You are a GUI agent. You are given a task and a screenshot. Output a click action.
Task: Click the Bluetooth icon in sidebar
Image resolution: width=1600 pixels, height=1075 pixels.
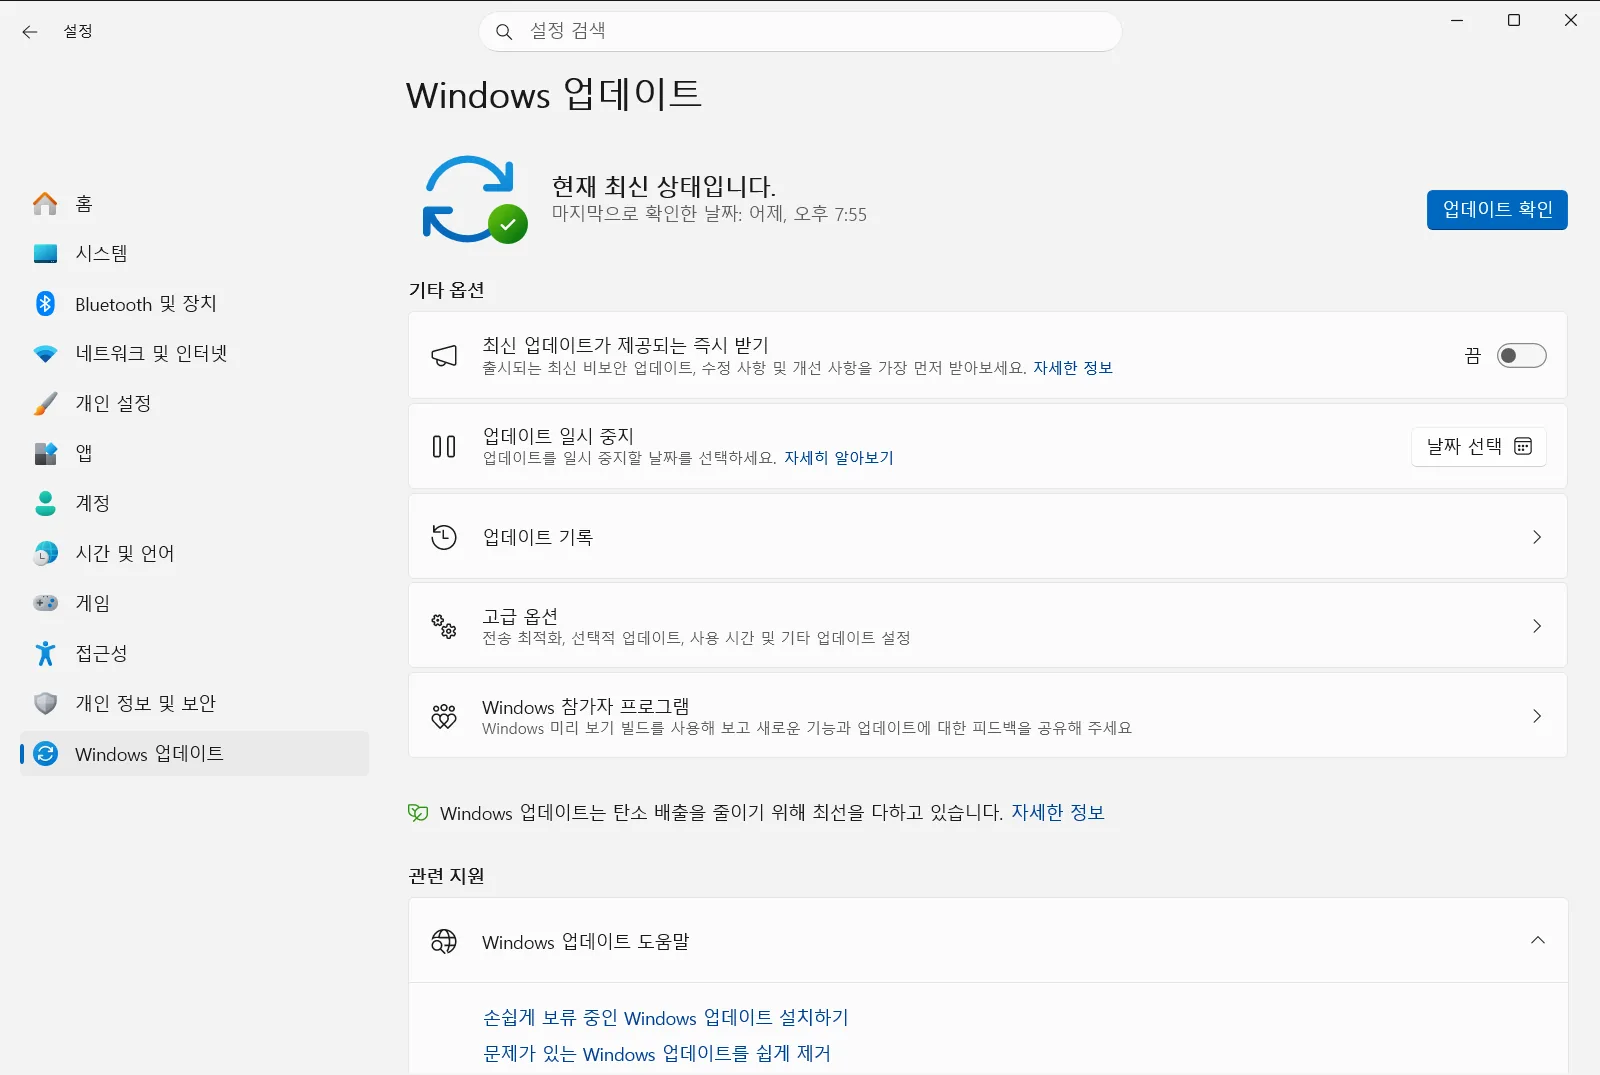point(45,303)
